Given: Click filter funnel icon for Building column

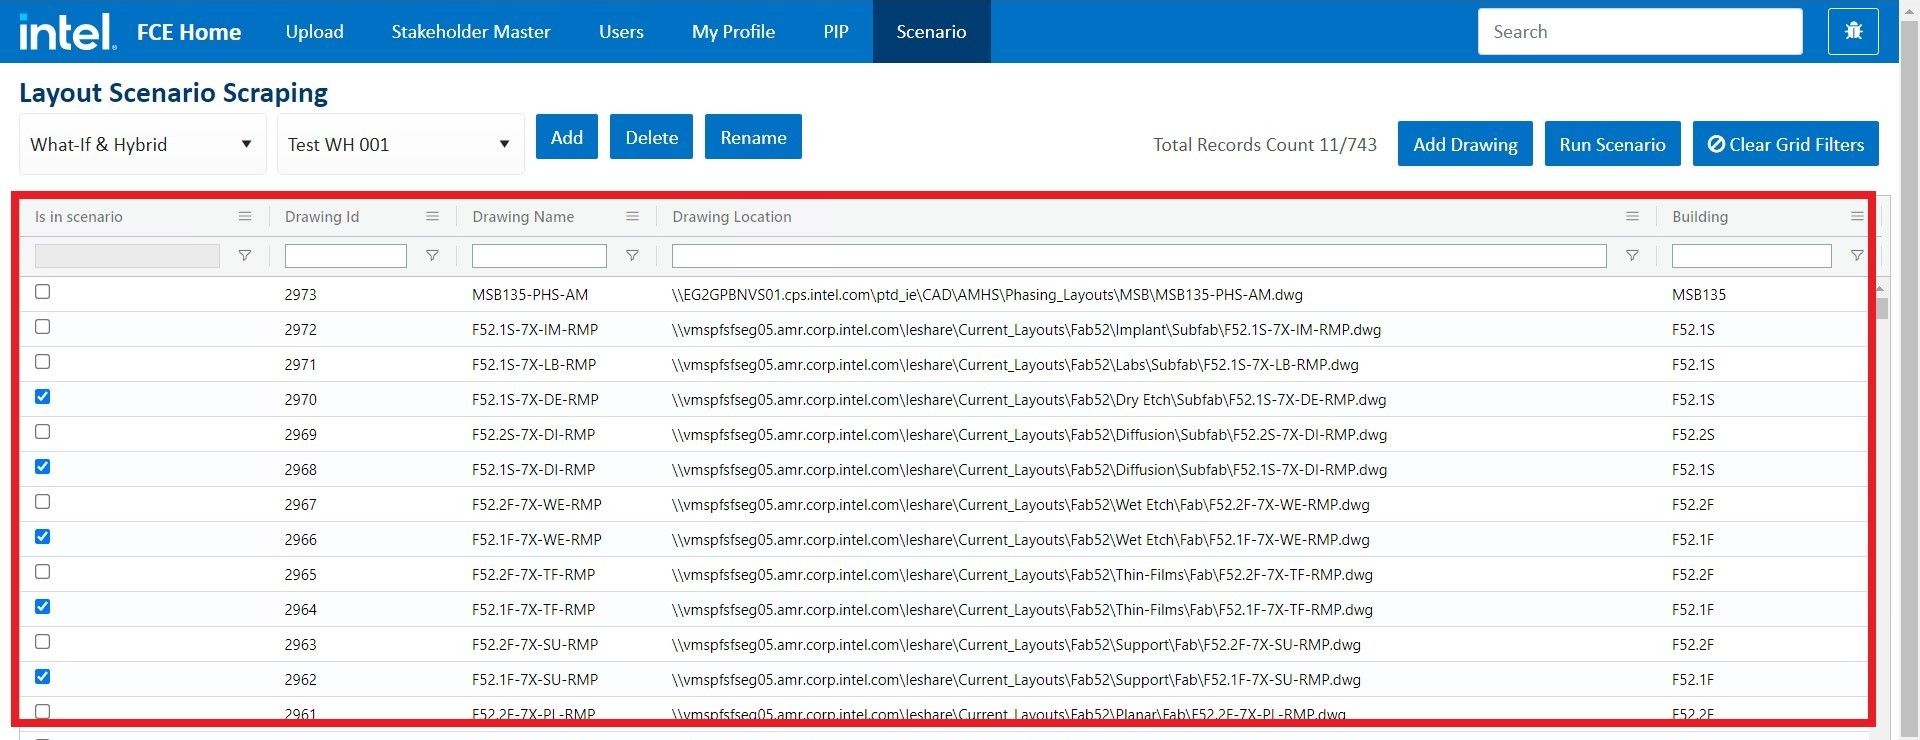Looking at the screenshot, I should (x=1857, y=256).
